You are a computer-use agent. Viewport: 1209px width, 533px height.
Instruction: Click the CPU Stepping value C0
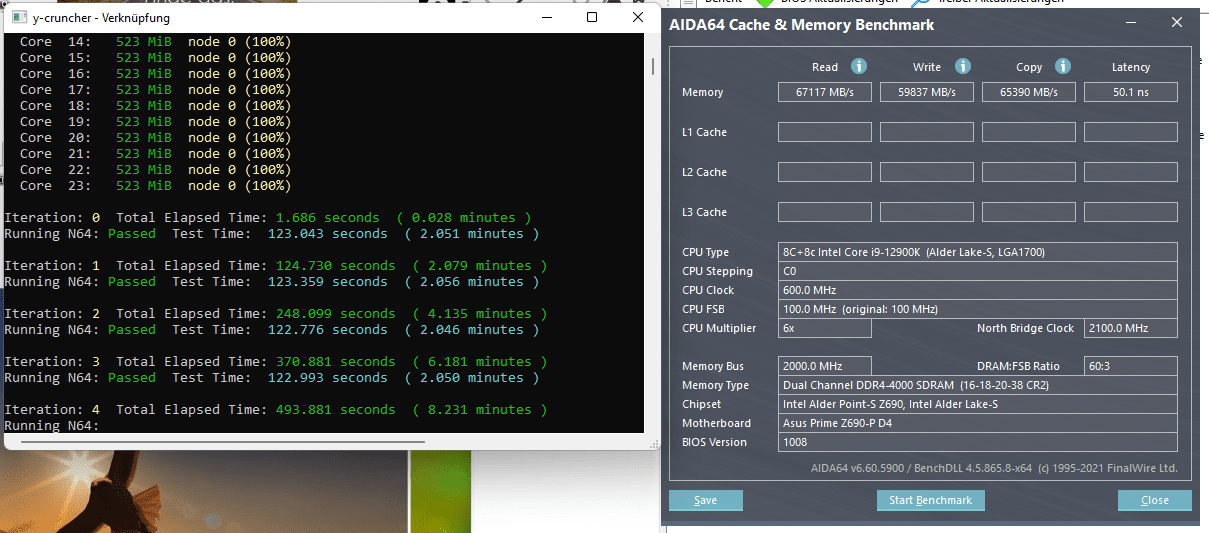[x=978, y=271]
